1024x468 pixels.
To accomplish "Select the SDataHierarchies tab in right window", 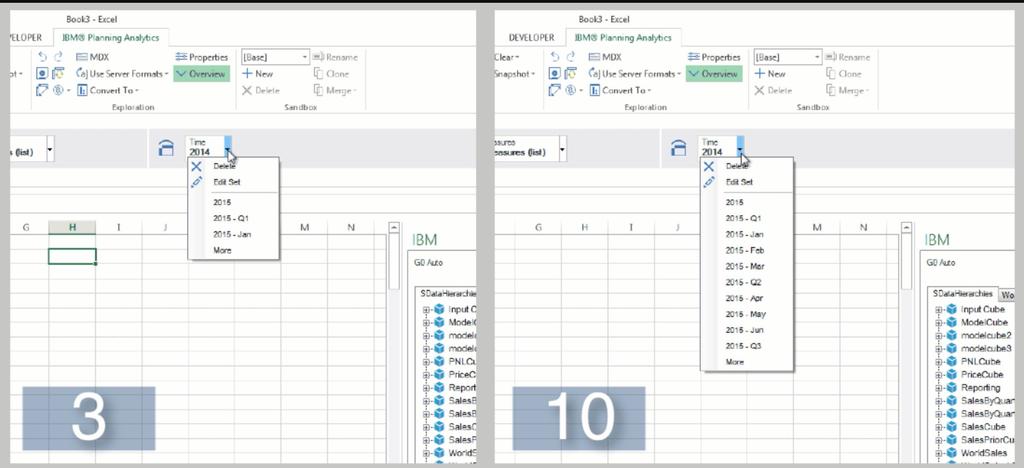I will (x=963, y=294).
